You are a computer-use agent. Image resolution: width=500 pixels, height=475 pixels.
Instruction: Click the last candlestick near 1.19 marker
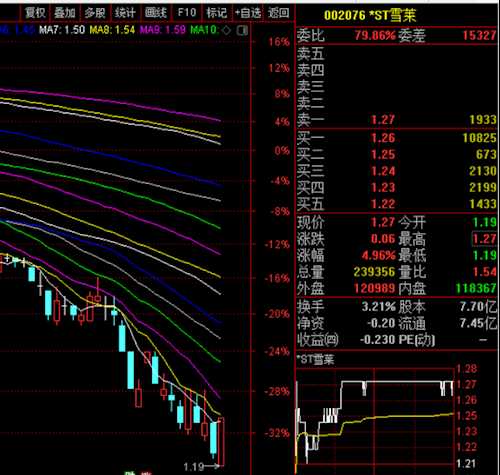(221, 441)
